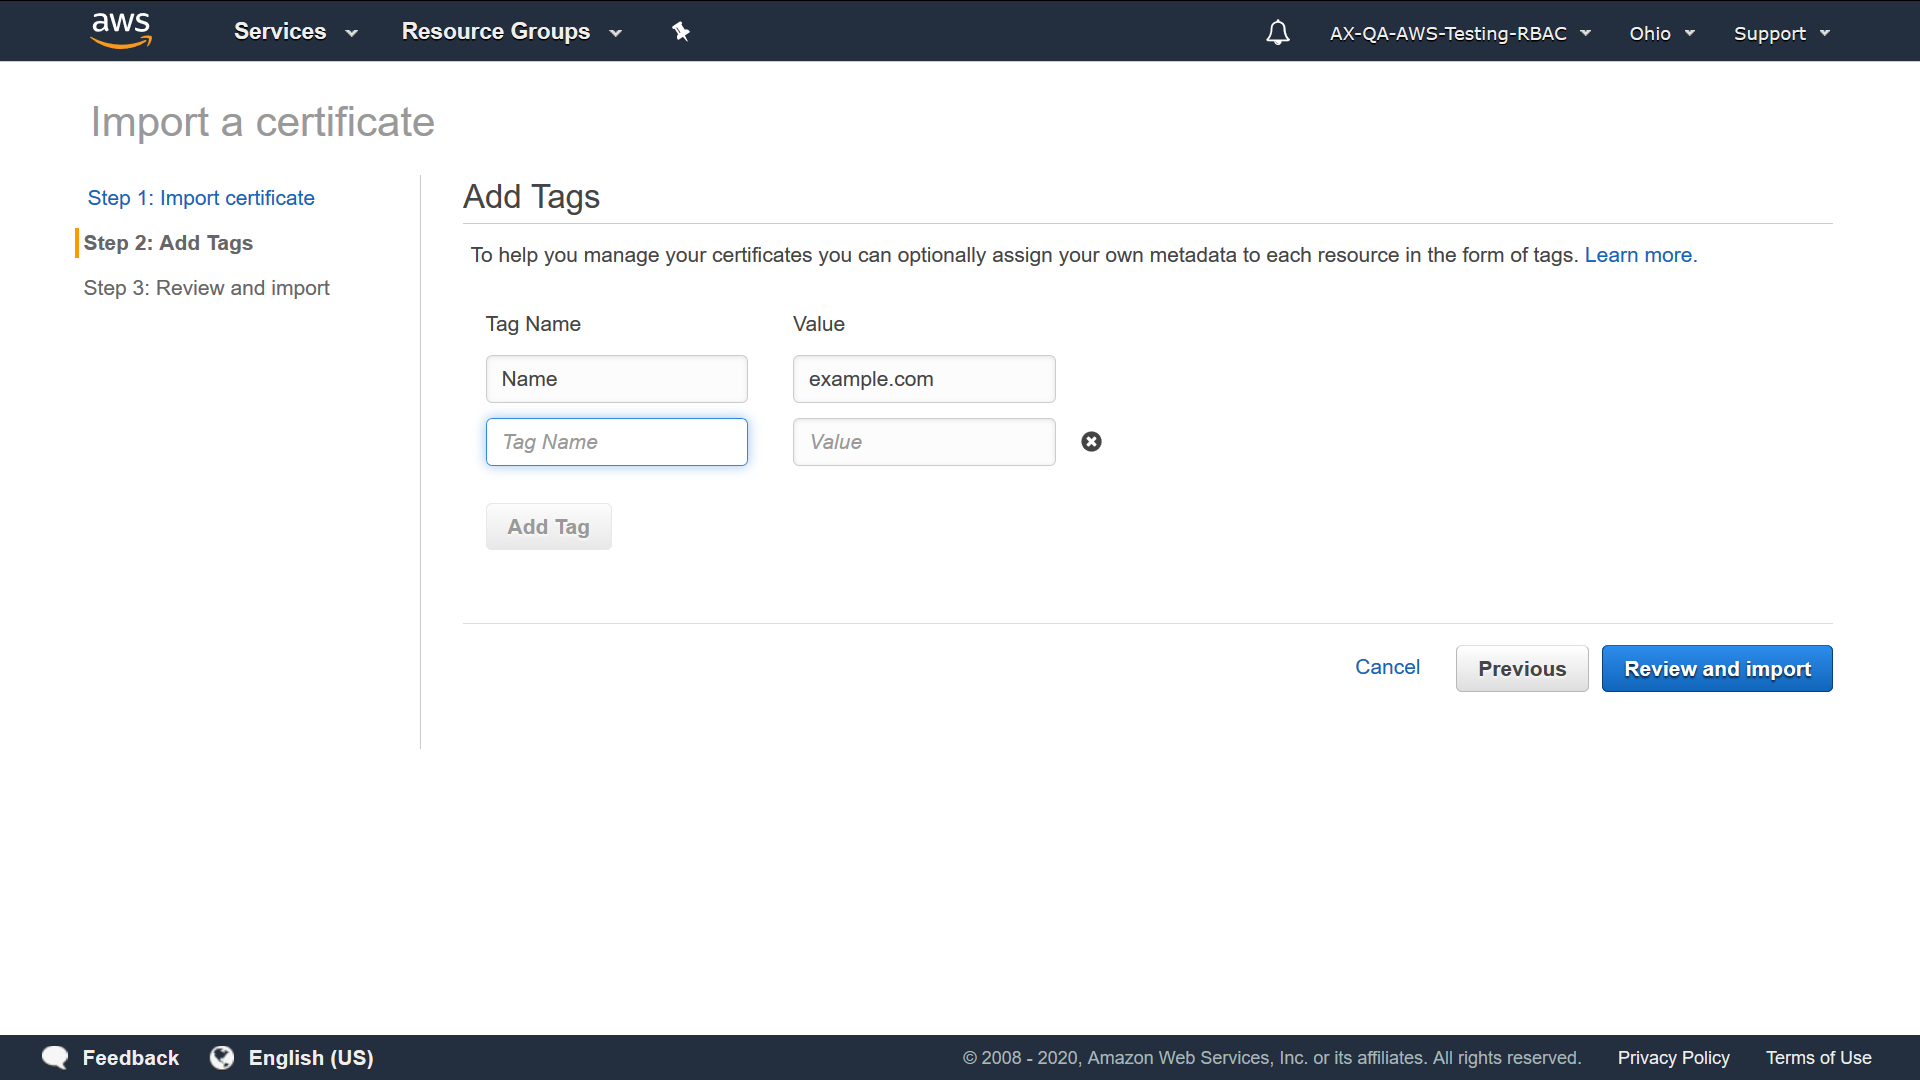Click Review and import button
The width and height of the screenshot is (1920, 1080).
point(1717,669)
